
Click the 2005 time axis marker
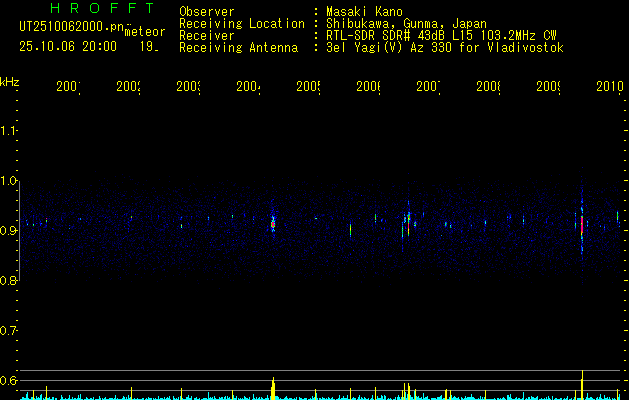coord(308,87)
